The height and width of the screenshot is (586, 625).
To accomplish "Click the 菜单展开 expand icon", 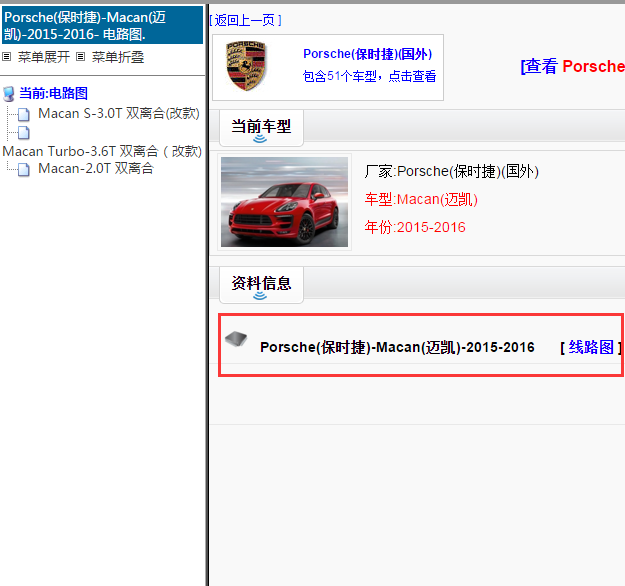I will pyautogui.click(x=6, y=57).
